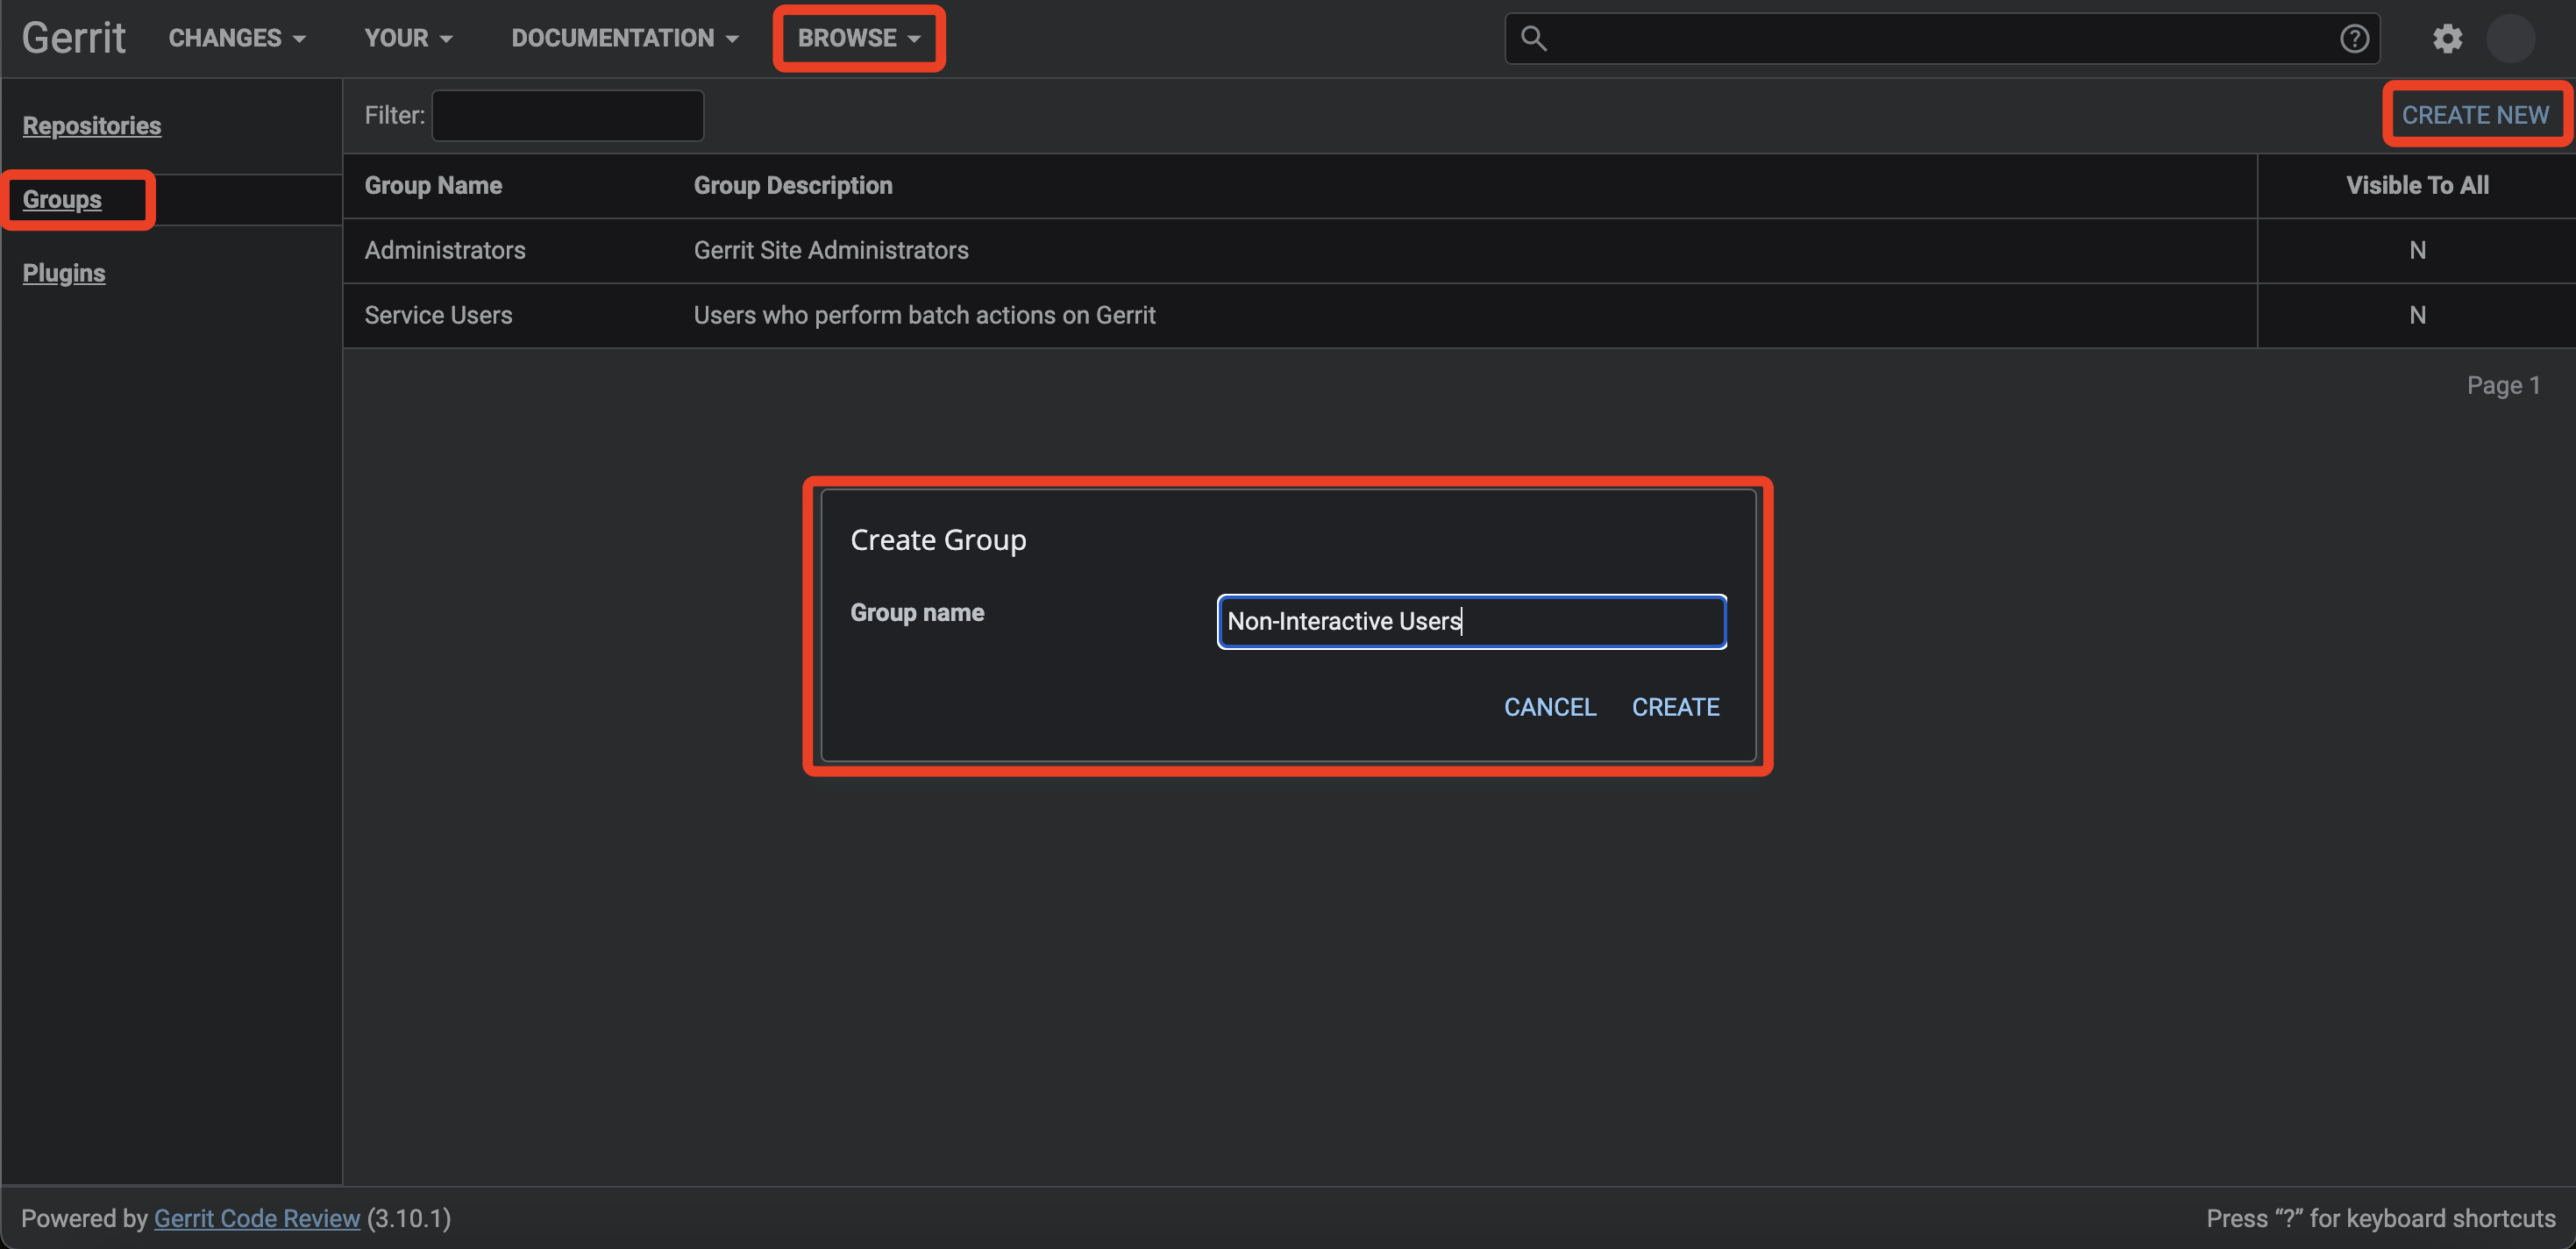Select Groups in the sidebar

(x=62, y=200)
